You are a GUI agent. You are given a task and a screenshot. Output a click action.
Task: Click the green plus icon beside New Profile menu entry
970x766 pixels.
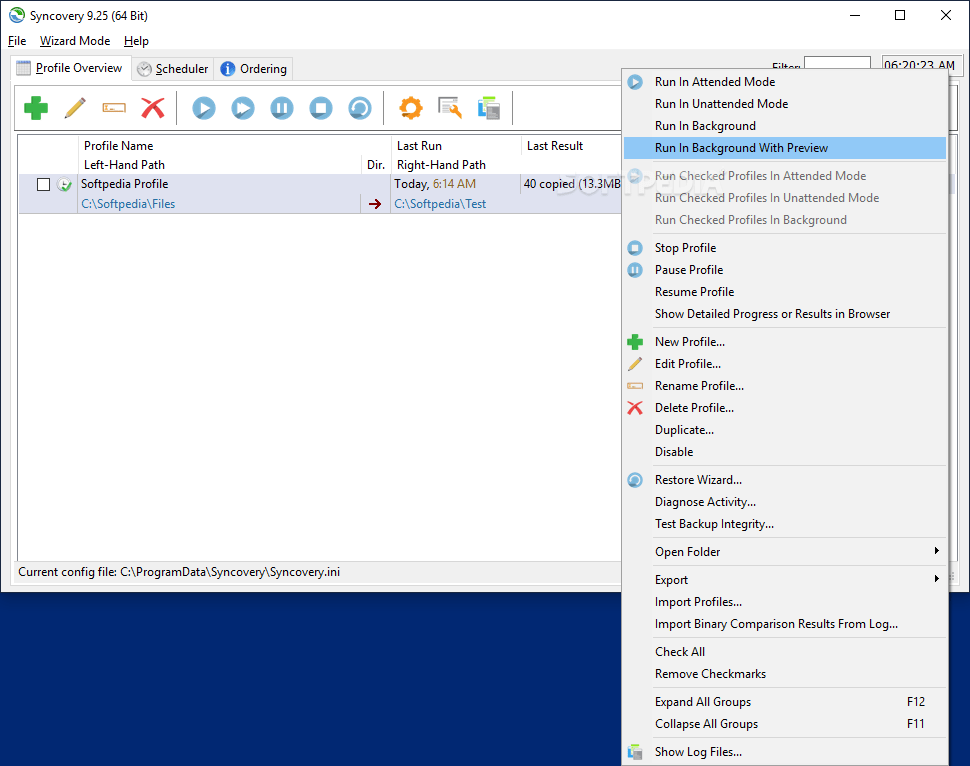click(x=635, y=342)
